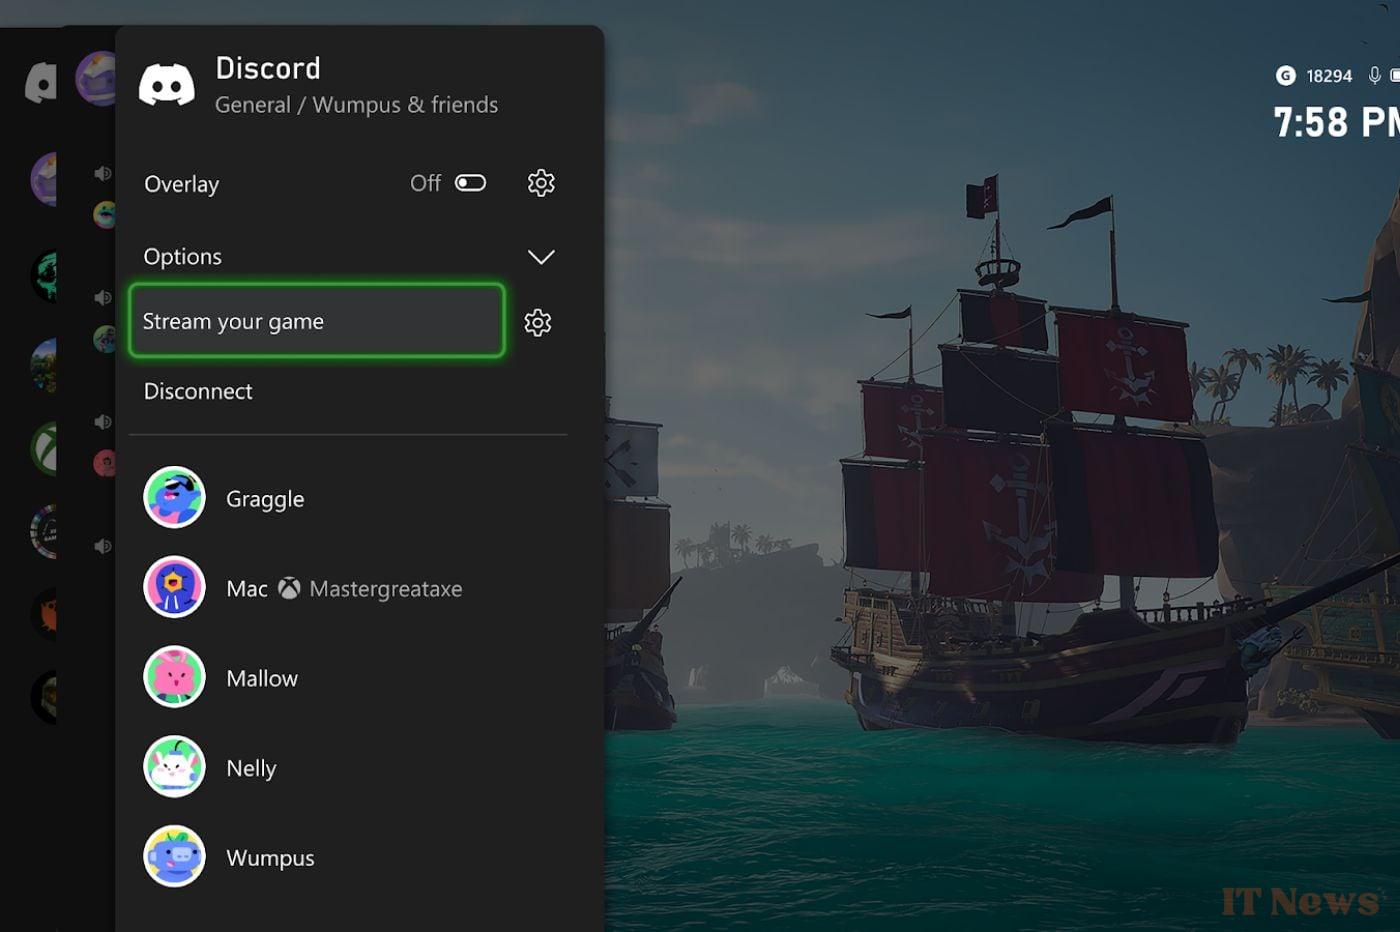This screenshot has width=1400, height=932.
Task: Click the Mallow member name
Action: 262,678
